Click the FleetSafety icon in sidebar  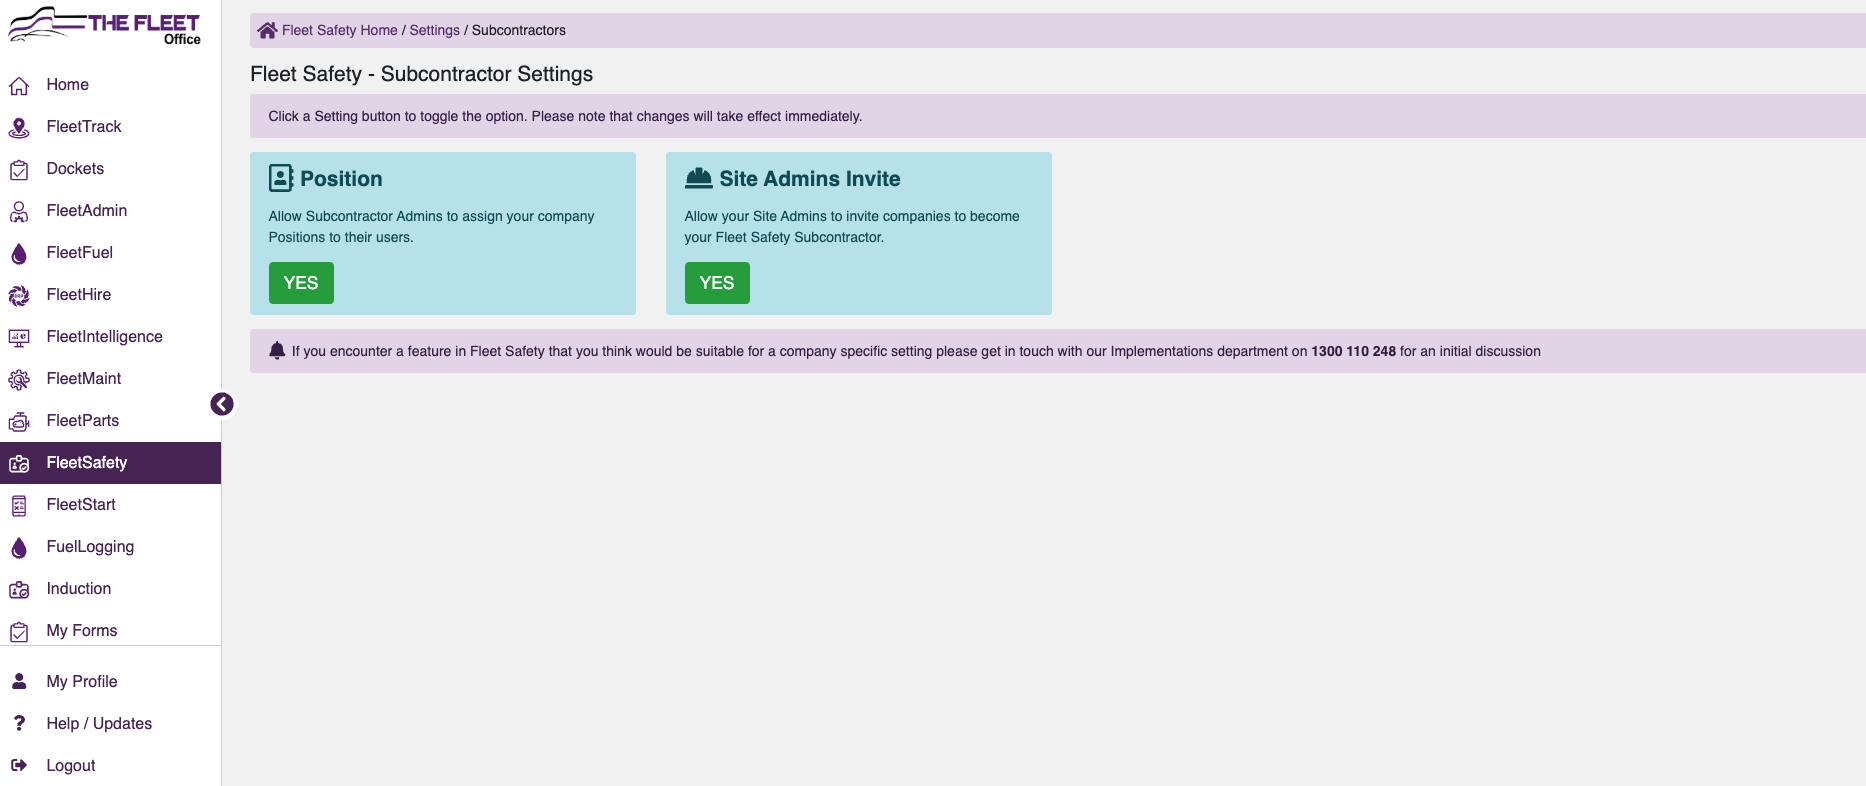click(x=19, y=464)
